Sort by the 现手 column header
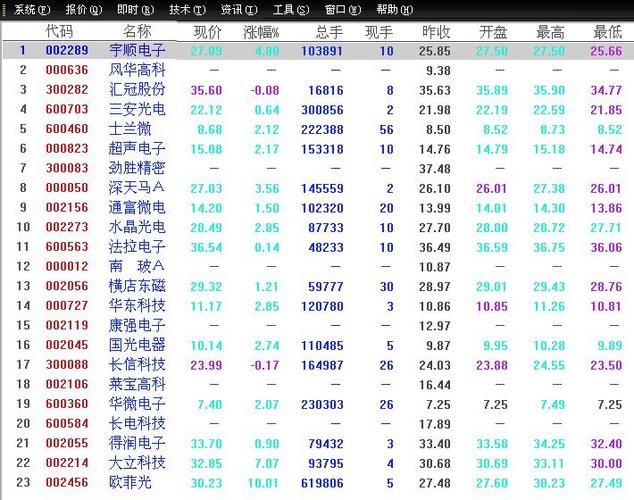634x500 pixels. coord(379,32)
